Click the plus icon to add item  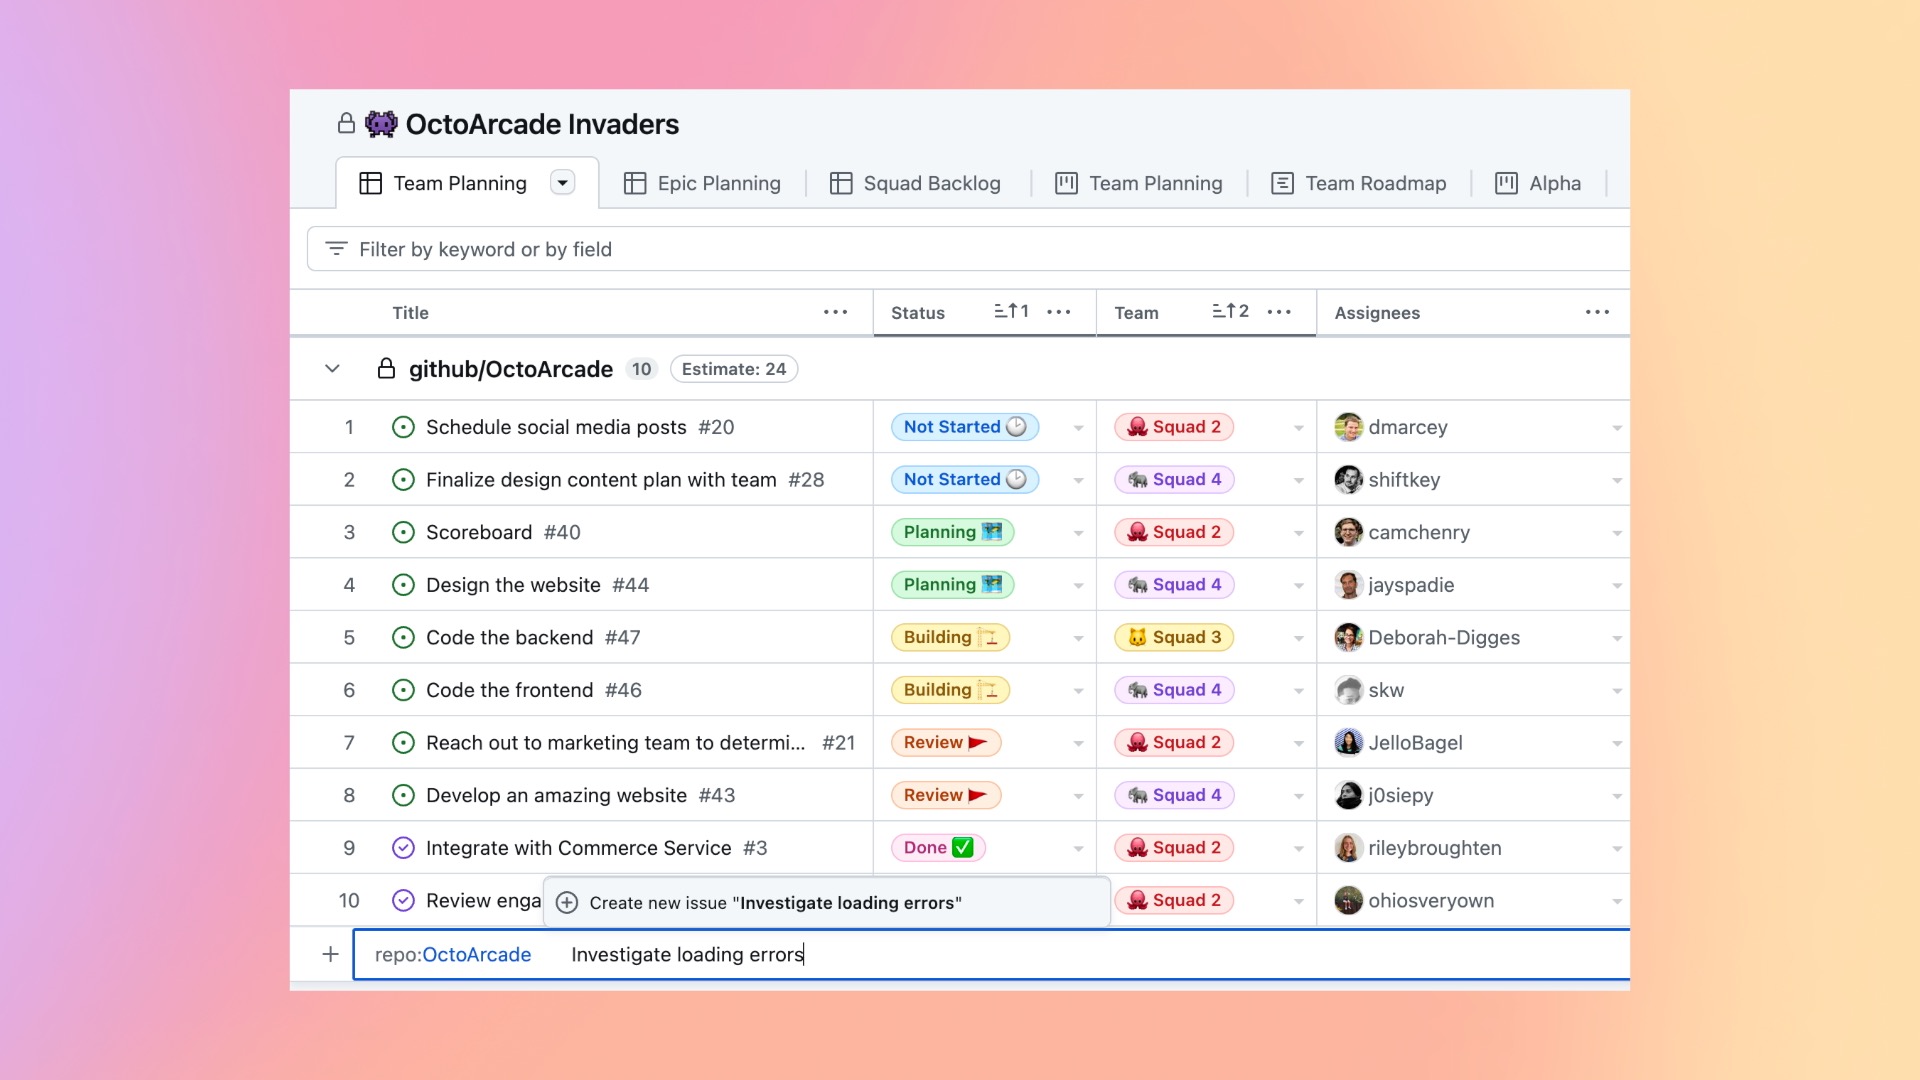(330, 954)
